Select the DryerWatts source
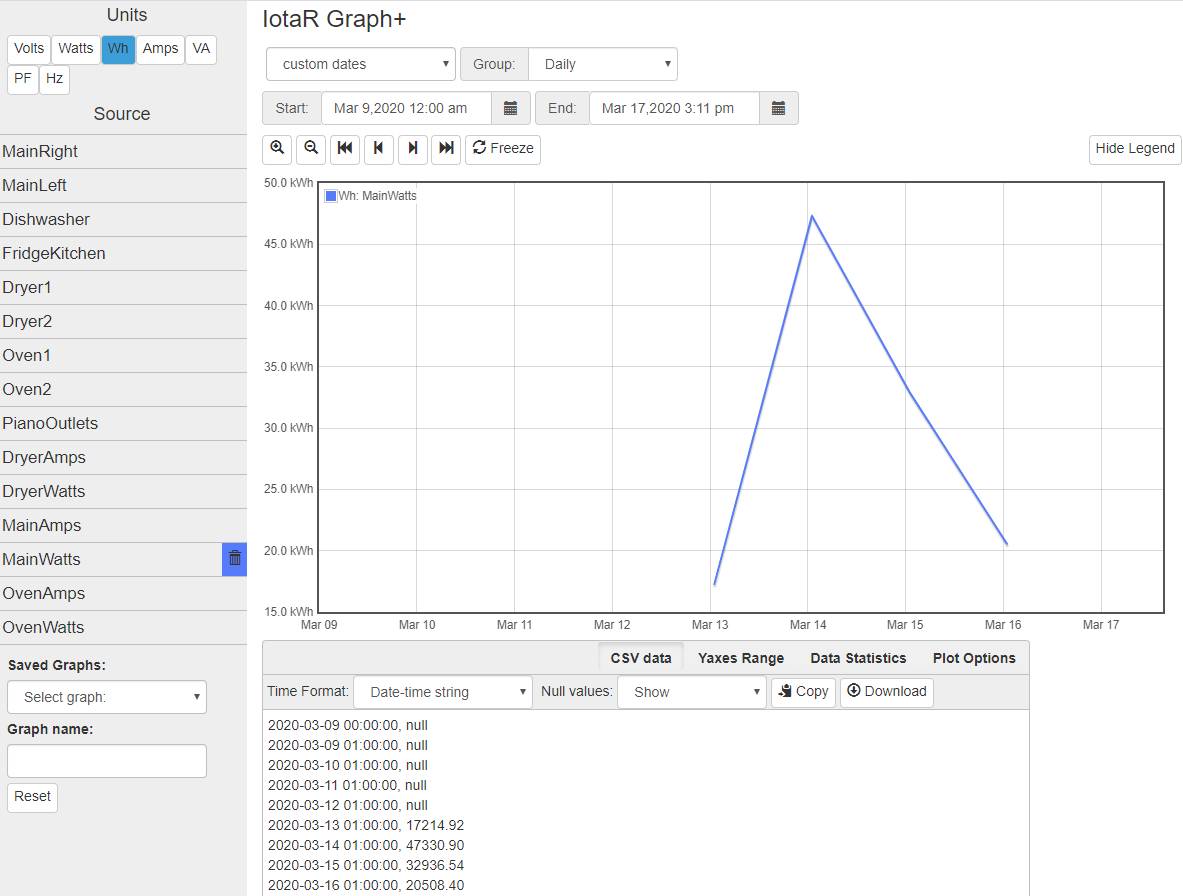 point(124,491)
